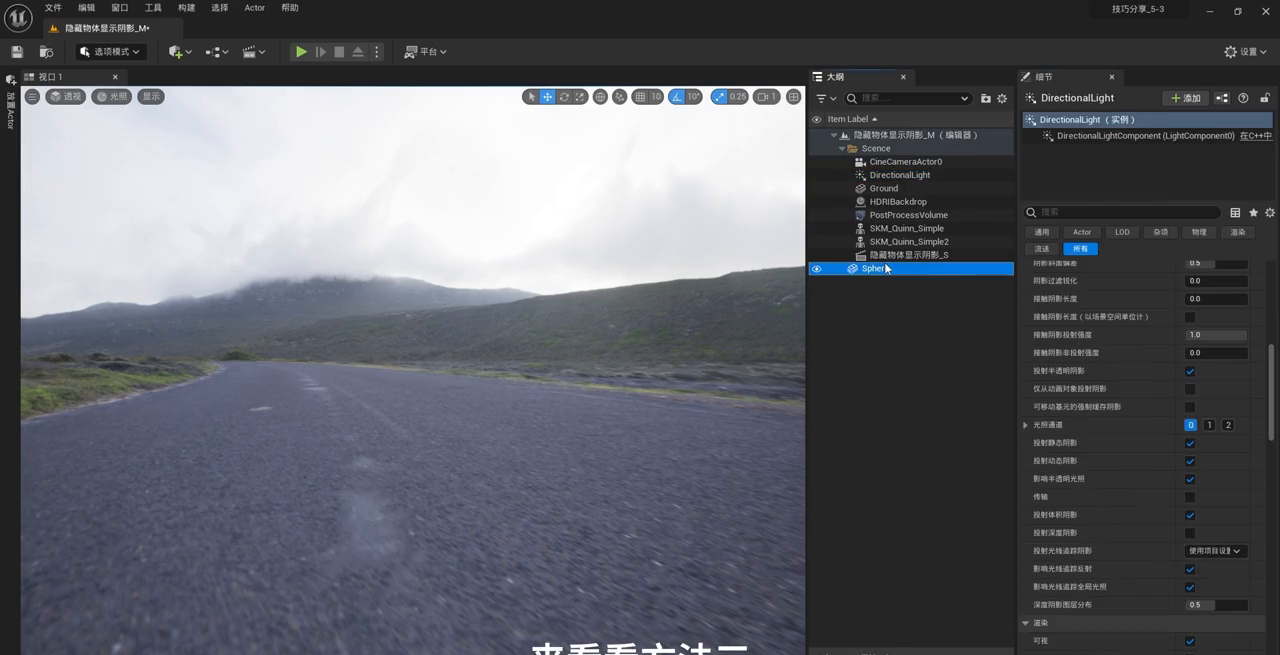Open the 选项模式 mode dropdown
The height and width of the screenshot is (655, 1280).
point(111,52)
